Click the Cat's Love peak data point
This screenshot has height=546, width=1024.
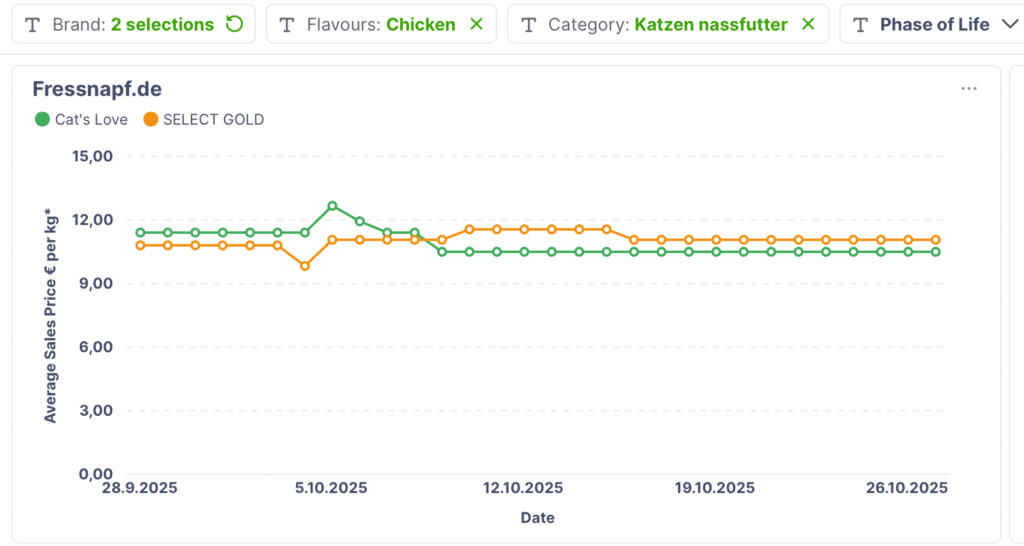coord(332,206)
